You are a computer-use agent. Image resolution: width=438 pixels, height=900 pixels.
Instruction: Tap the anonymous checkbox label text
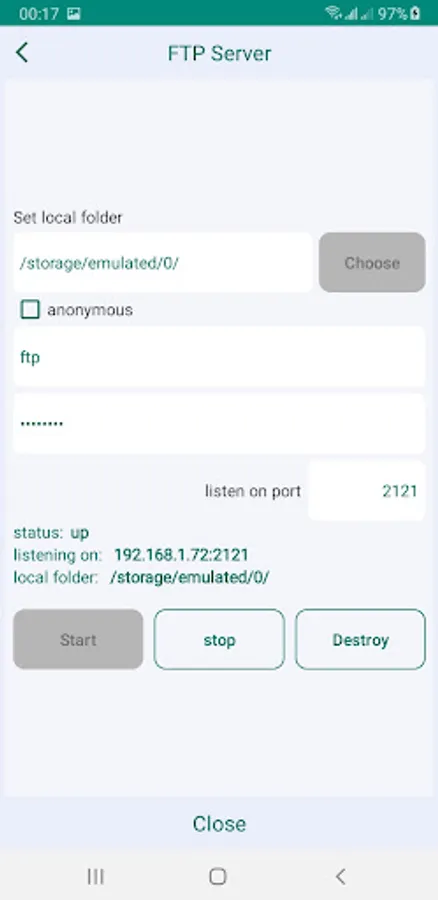[90, 310]
